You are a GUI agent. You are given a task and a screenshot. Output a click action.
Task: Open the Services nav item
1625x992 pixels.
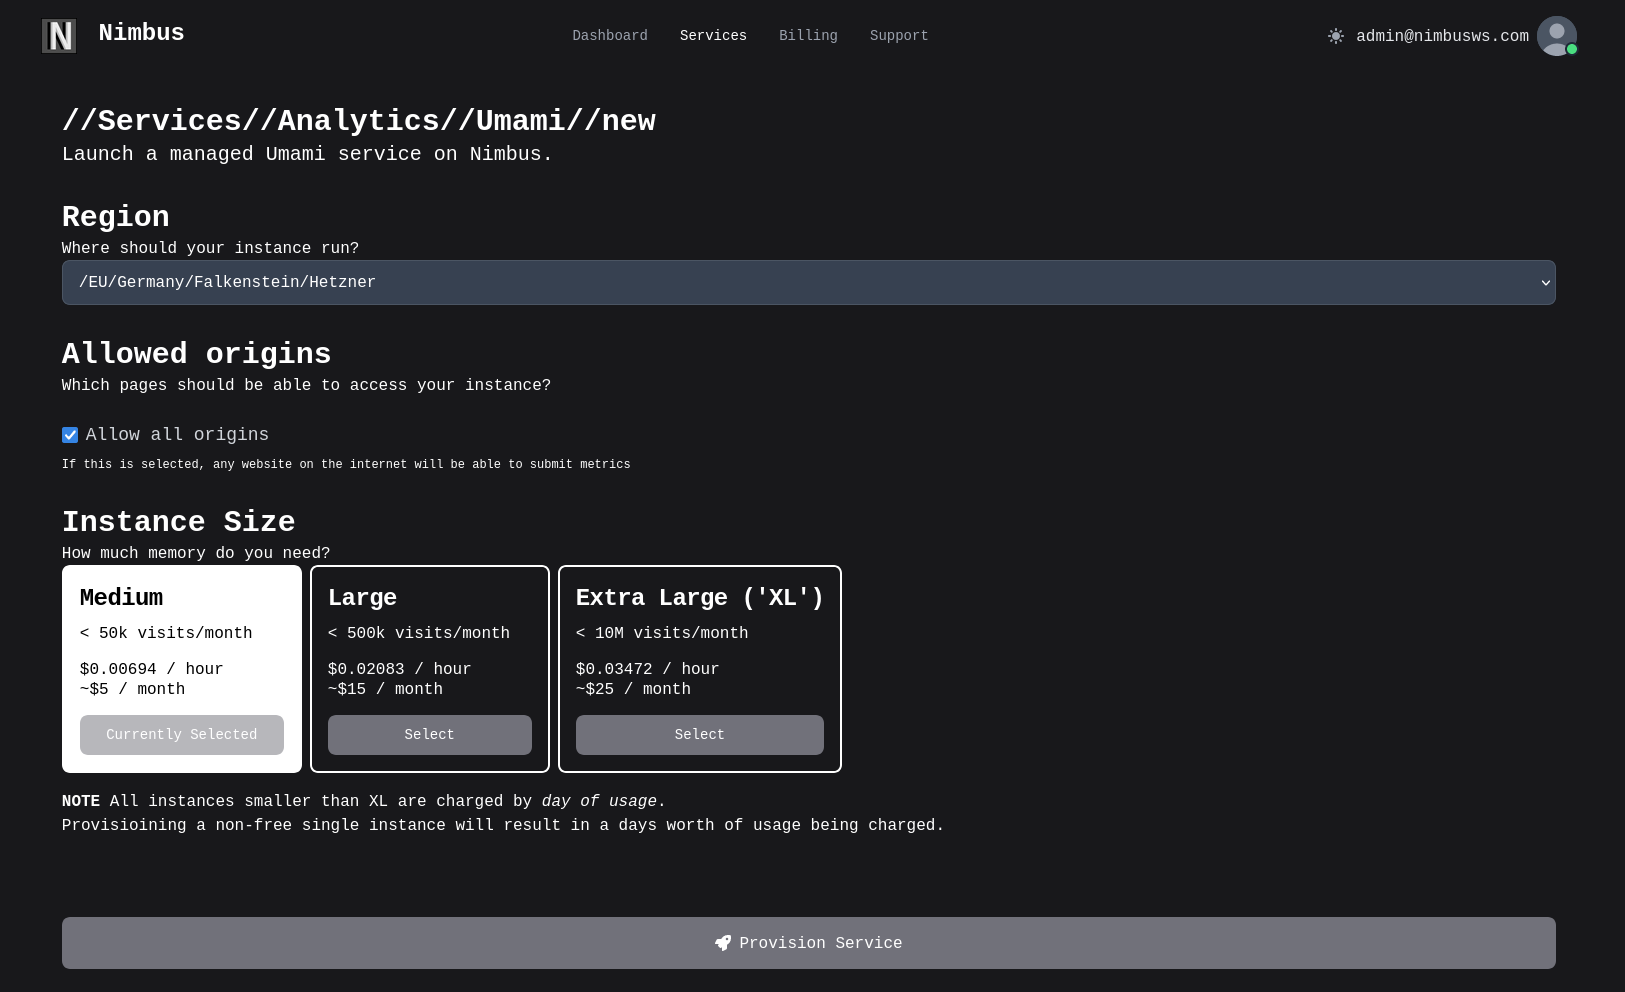[x=713, y=36]
